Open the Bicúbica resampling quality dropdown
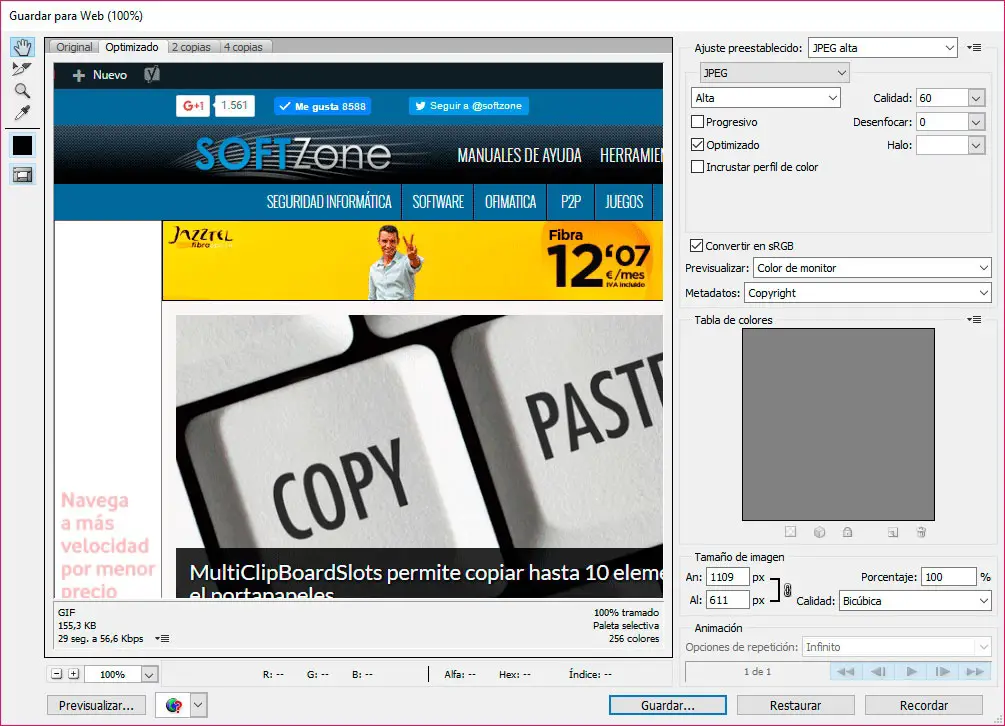This screenshot has width=1005, height=726. point(915,600)
